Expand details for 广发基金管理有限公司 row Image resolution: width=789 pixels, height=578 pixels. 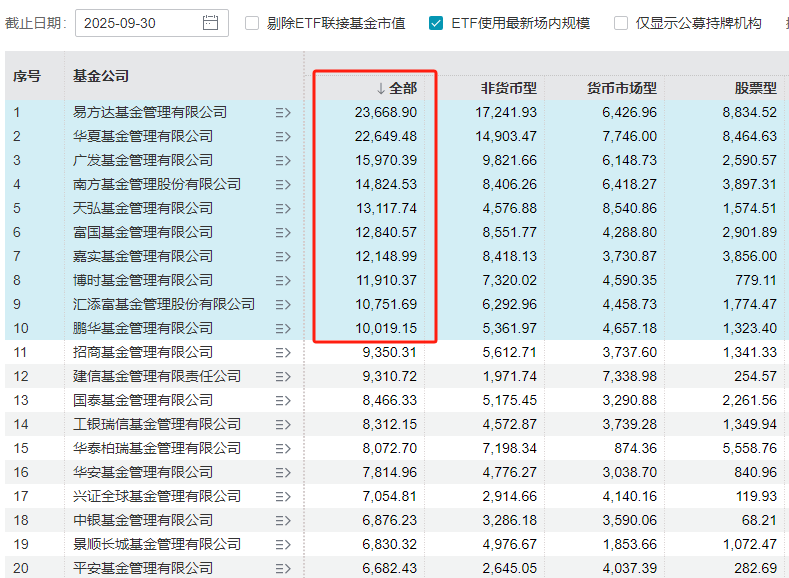pyautogui.click(x=282, y=160)
